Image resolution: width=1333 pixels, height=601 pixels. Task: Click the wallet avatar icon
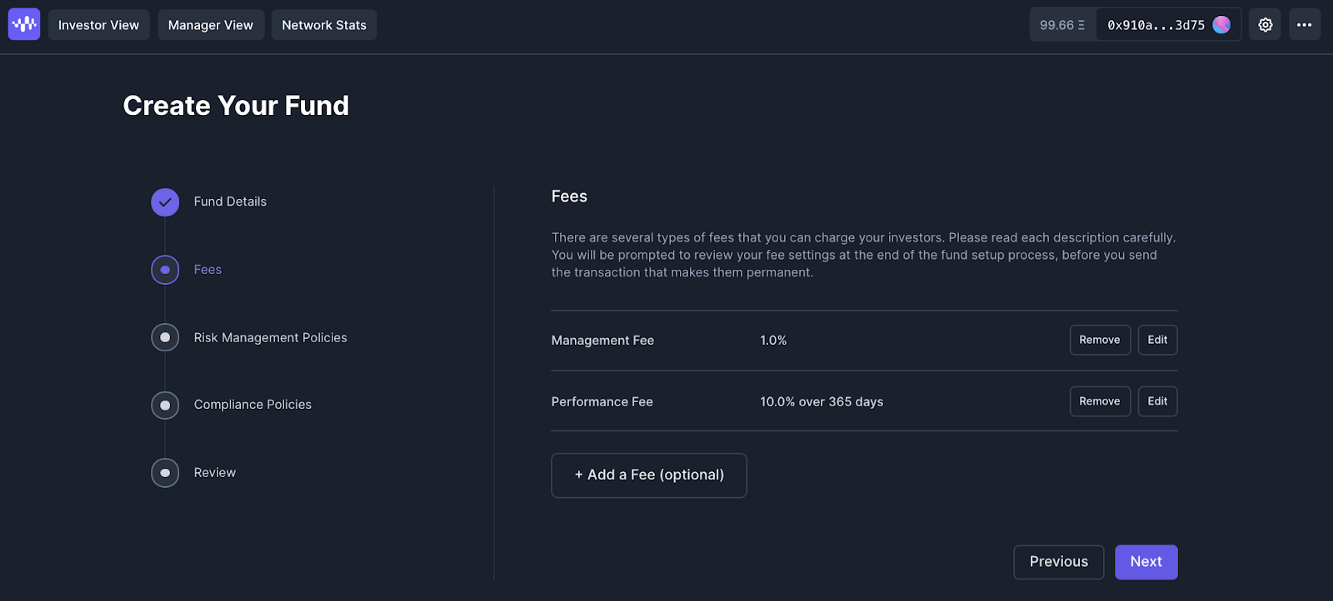(1221, 25)
